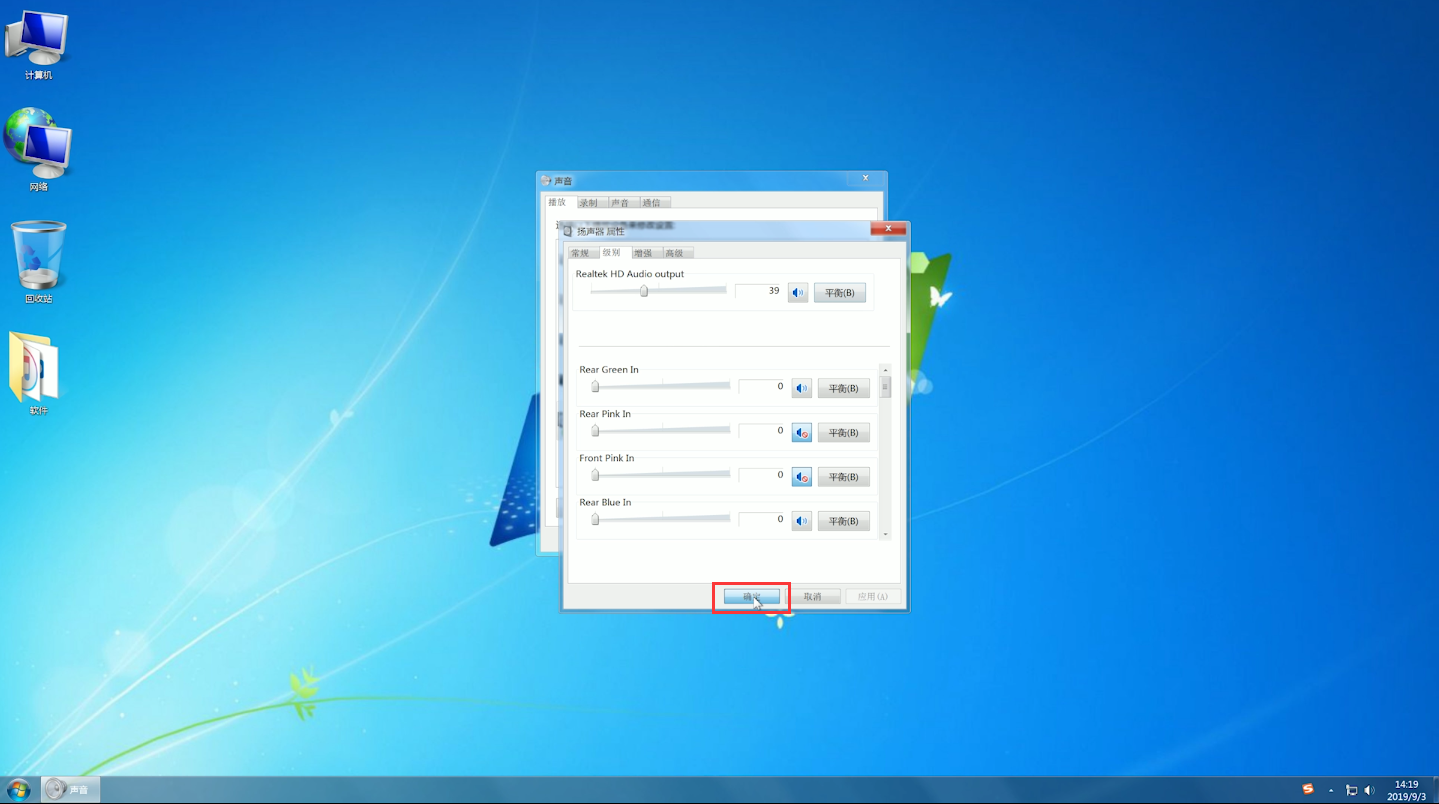Click the levels list scrollbar thumb
Screen dimensions: 1439x804
885,387
